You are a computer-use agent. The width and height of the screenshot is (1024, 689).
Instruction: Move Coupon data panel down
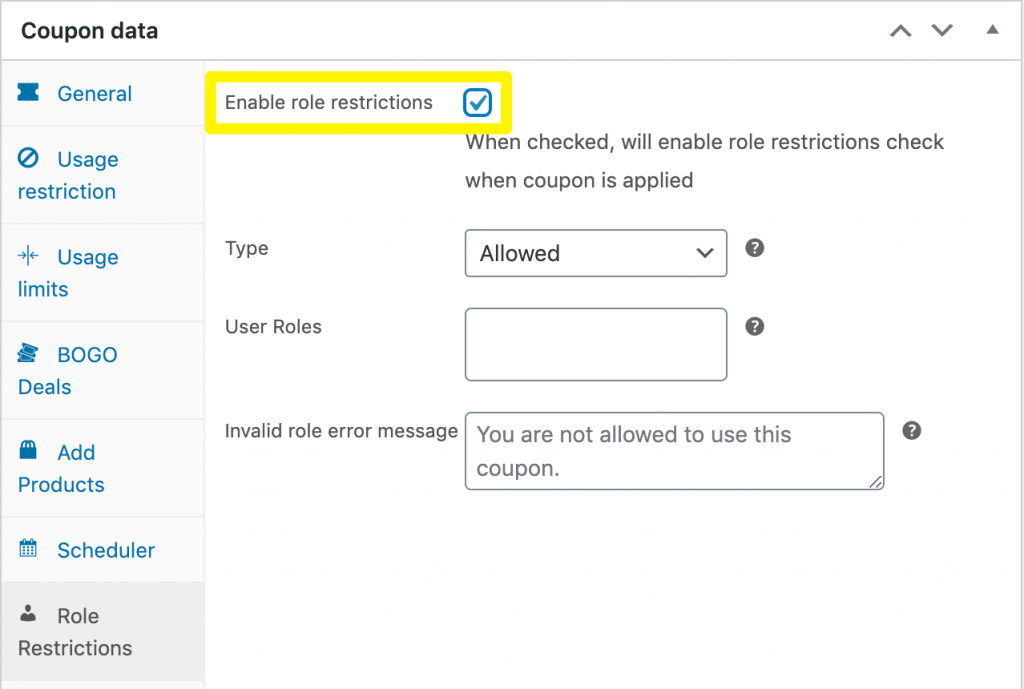pyautogui.click(x=942, y=31)
